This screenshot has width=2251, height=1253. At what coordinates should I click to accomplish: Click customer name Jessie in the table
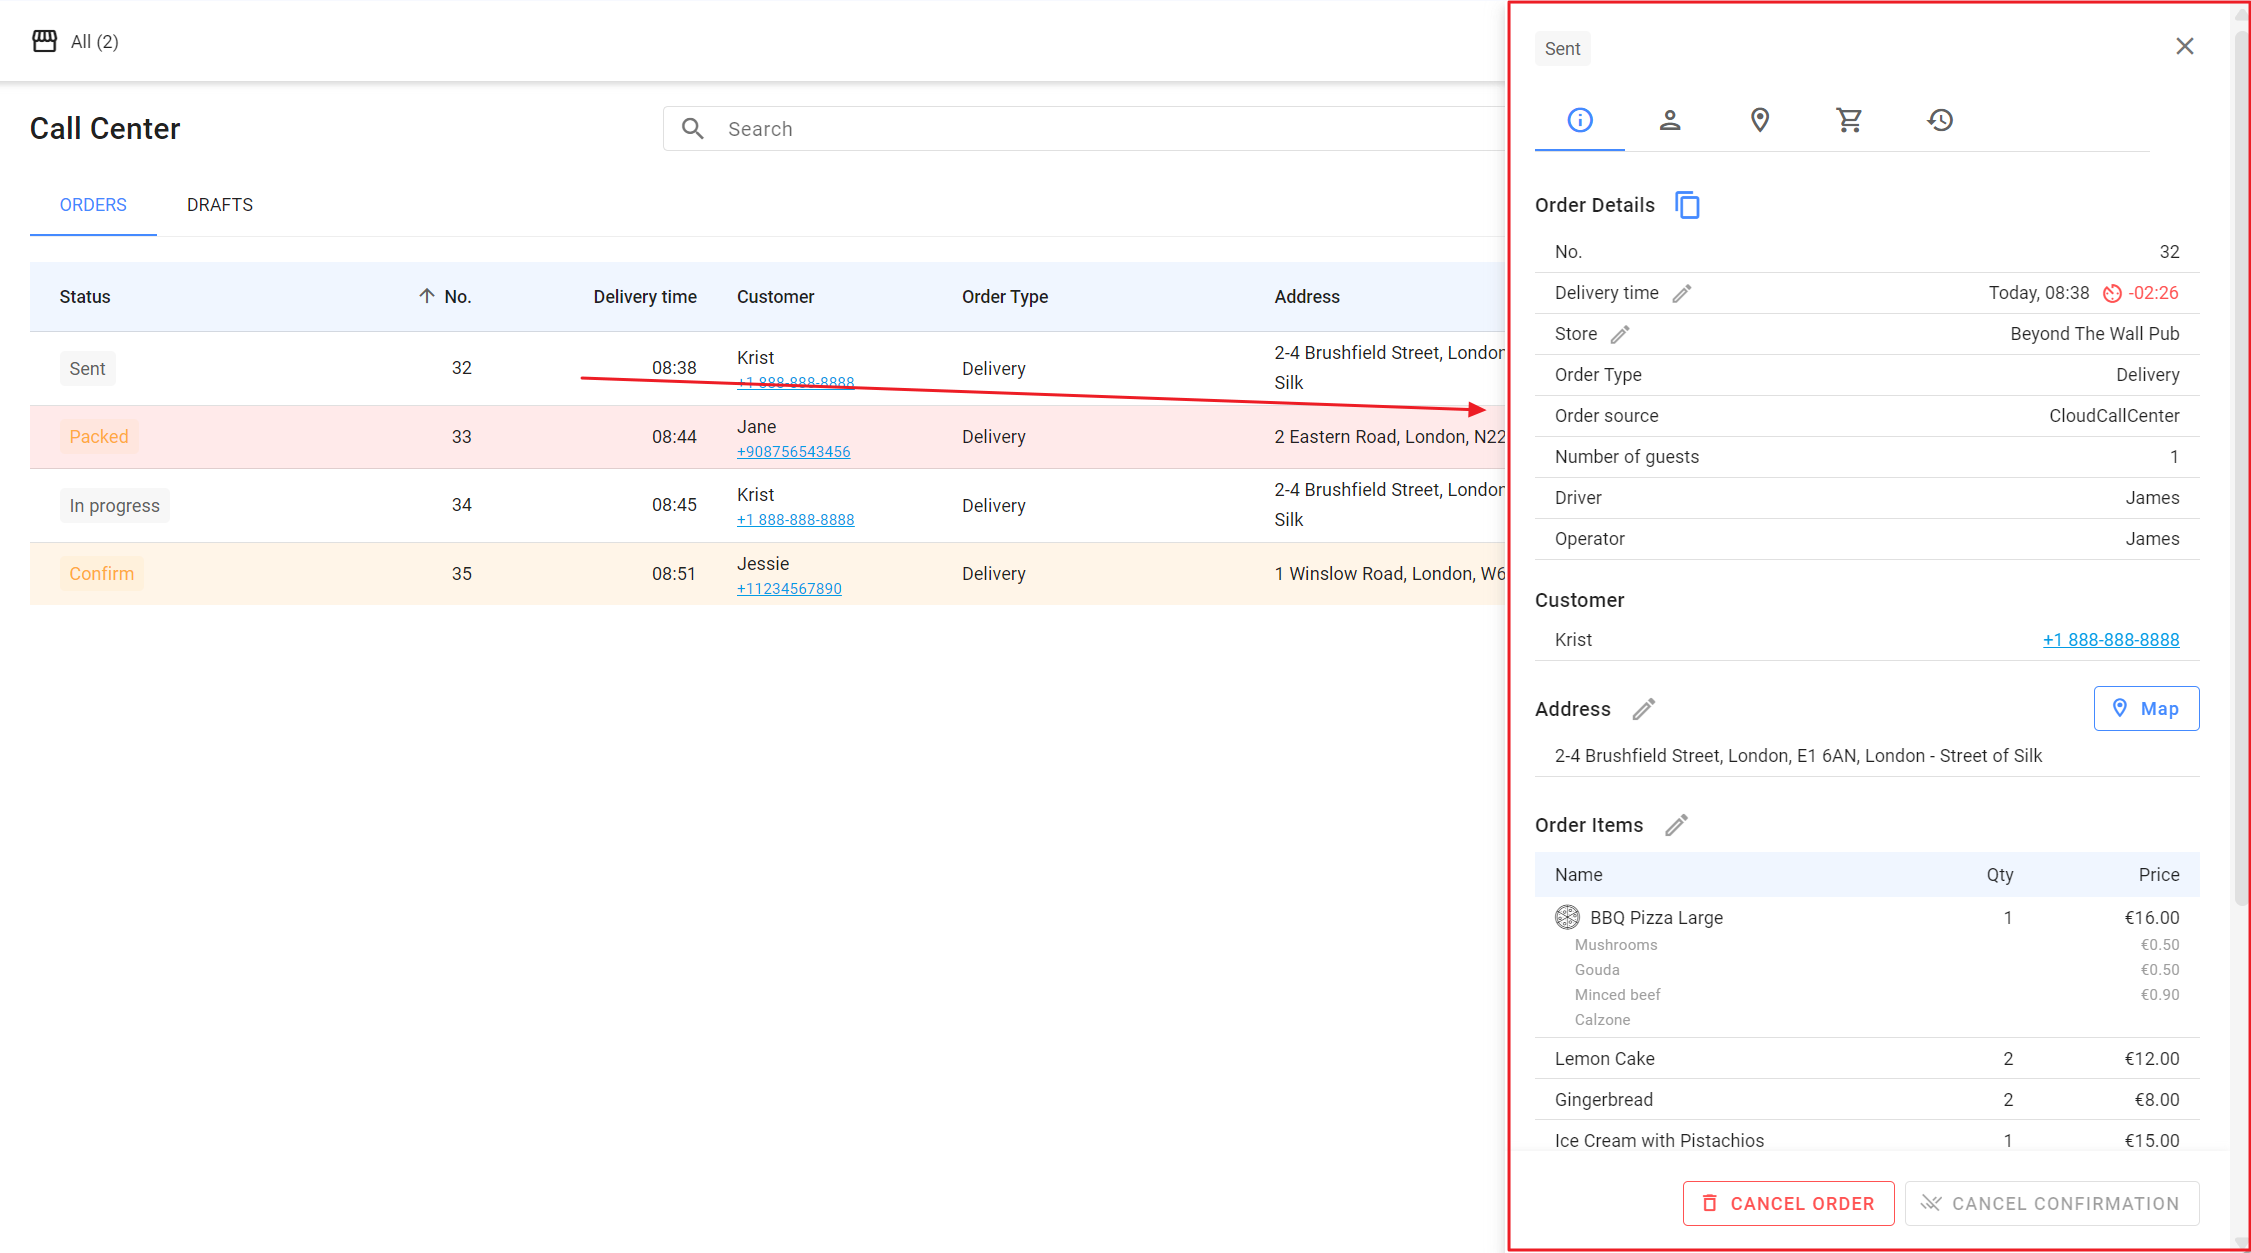click(x=763, y=564)
